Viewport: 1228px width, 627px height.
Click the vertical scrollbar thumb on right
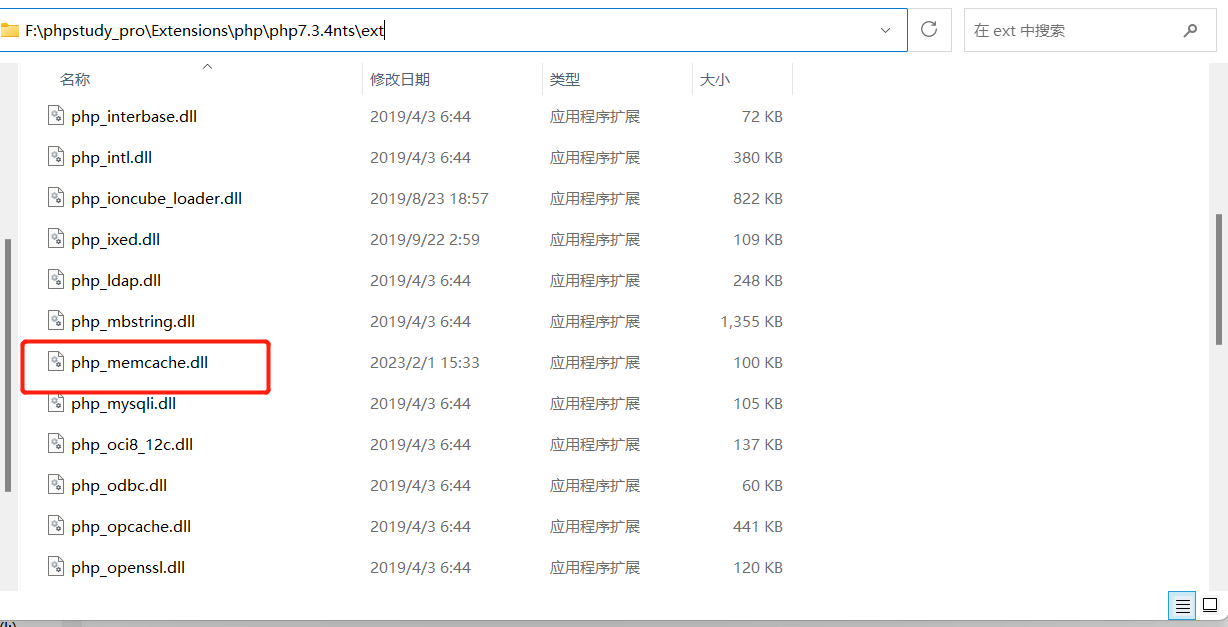coord(1218,280)
